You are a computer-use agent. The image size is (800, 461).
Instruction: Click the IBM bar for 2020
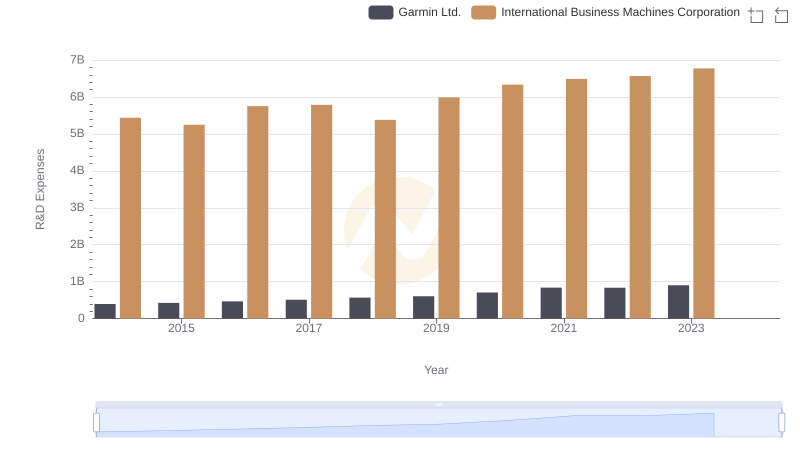[512, 201]
